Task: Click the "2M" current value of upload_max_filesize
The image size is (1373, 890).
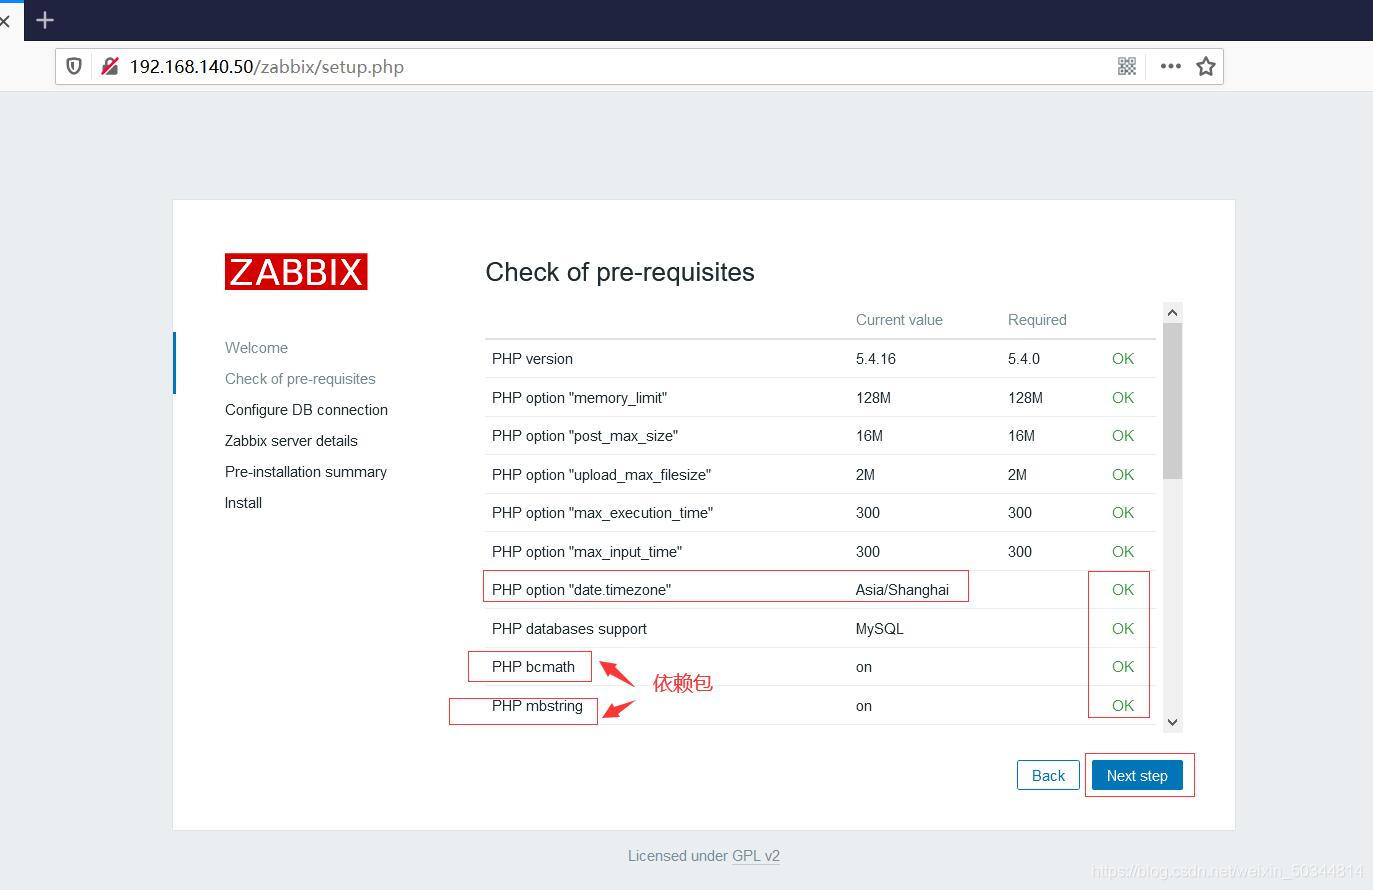Action: pyautogui.click(x=865, y=475)
